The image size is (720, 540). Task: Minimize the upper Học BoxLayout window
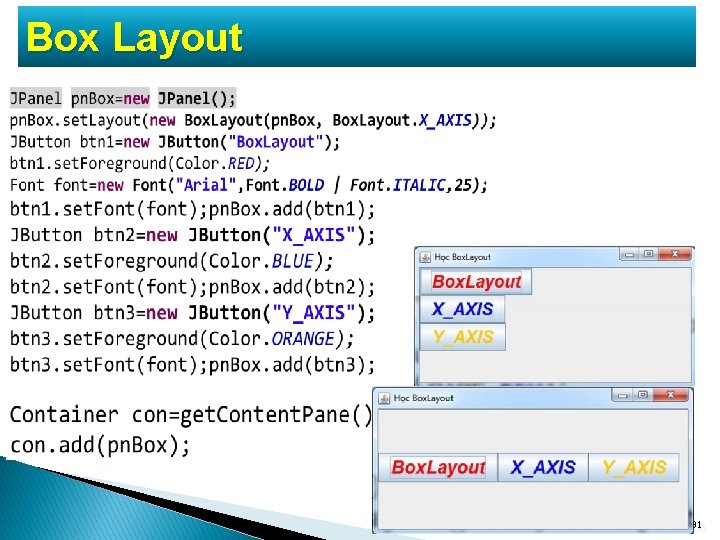[x=630, y=254]
